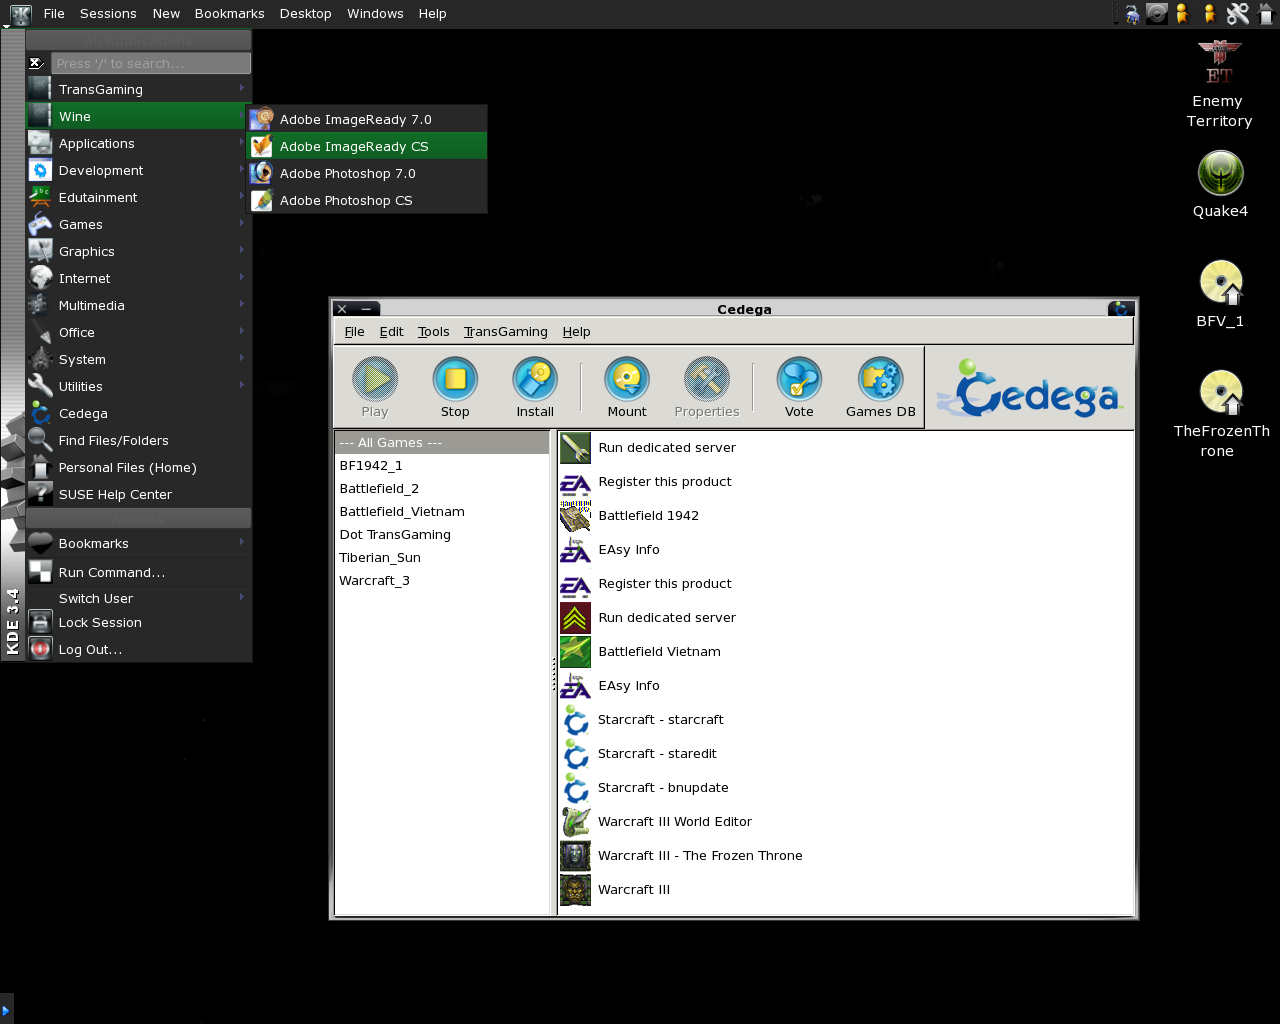The height and width of the screenshot is (1024, 1280).
Task: Click the Vote toolbar icon
Action: point(799,388)
